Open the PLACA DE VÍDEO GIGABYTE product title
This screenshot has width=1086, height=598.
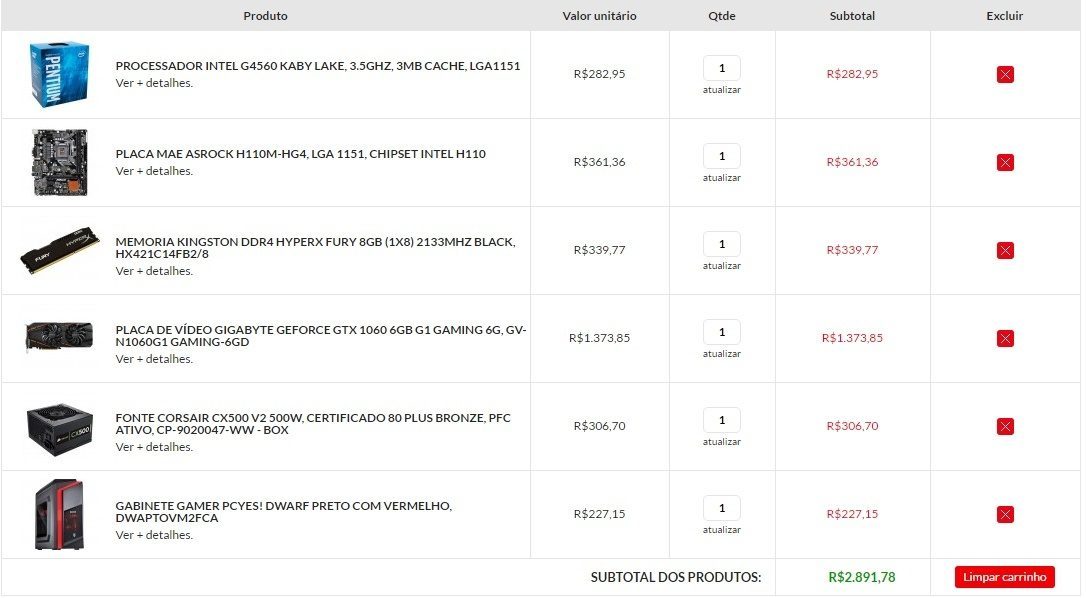tap(321, 336)
